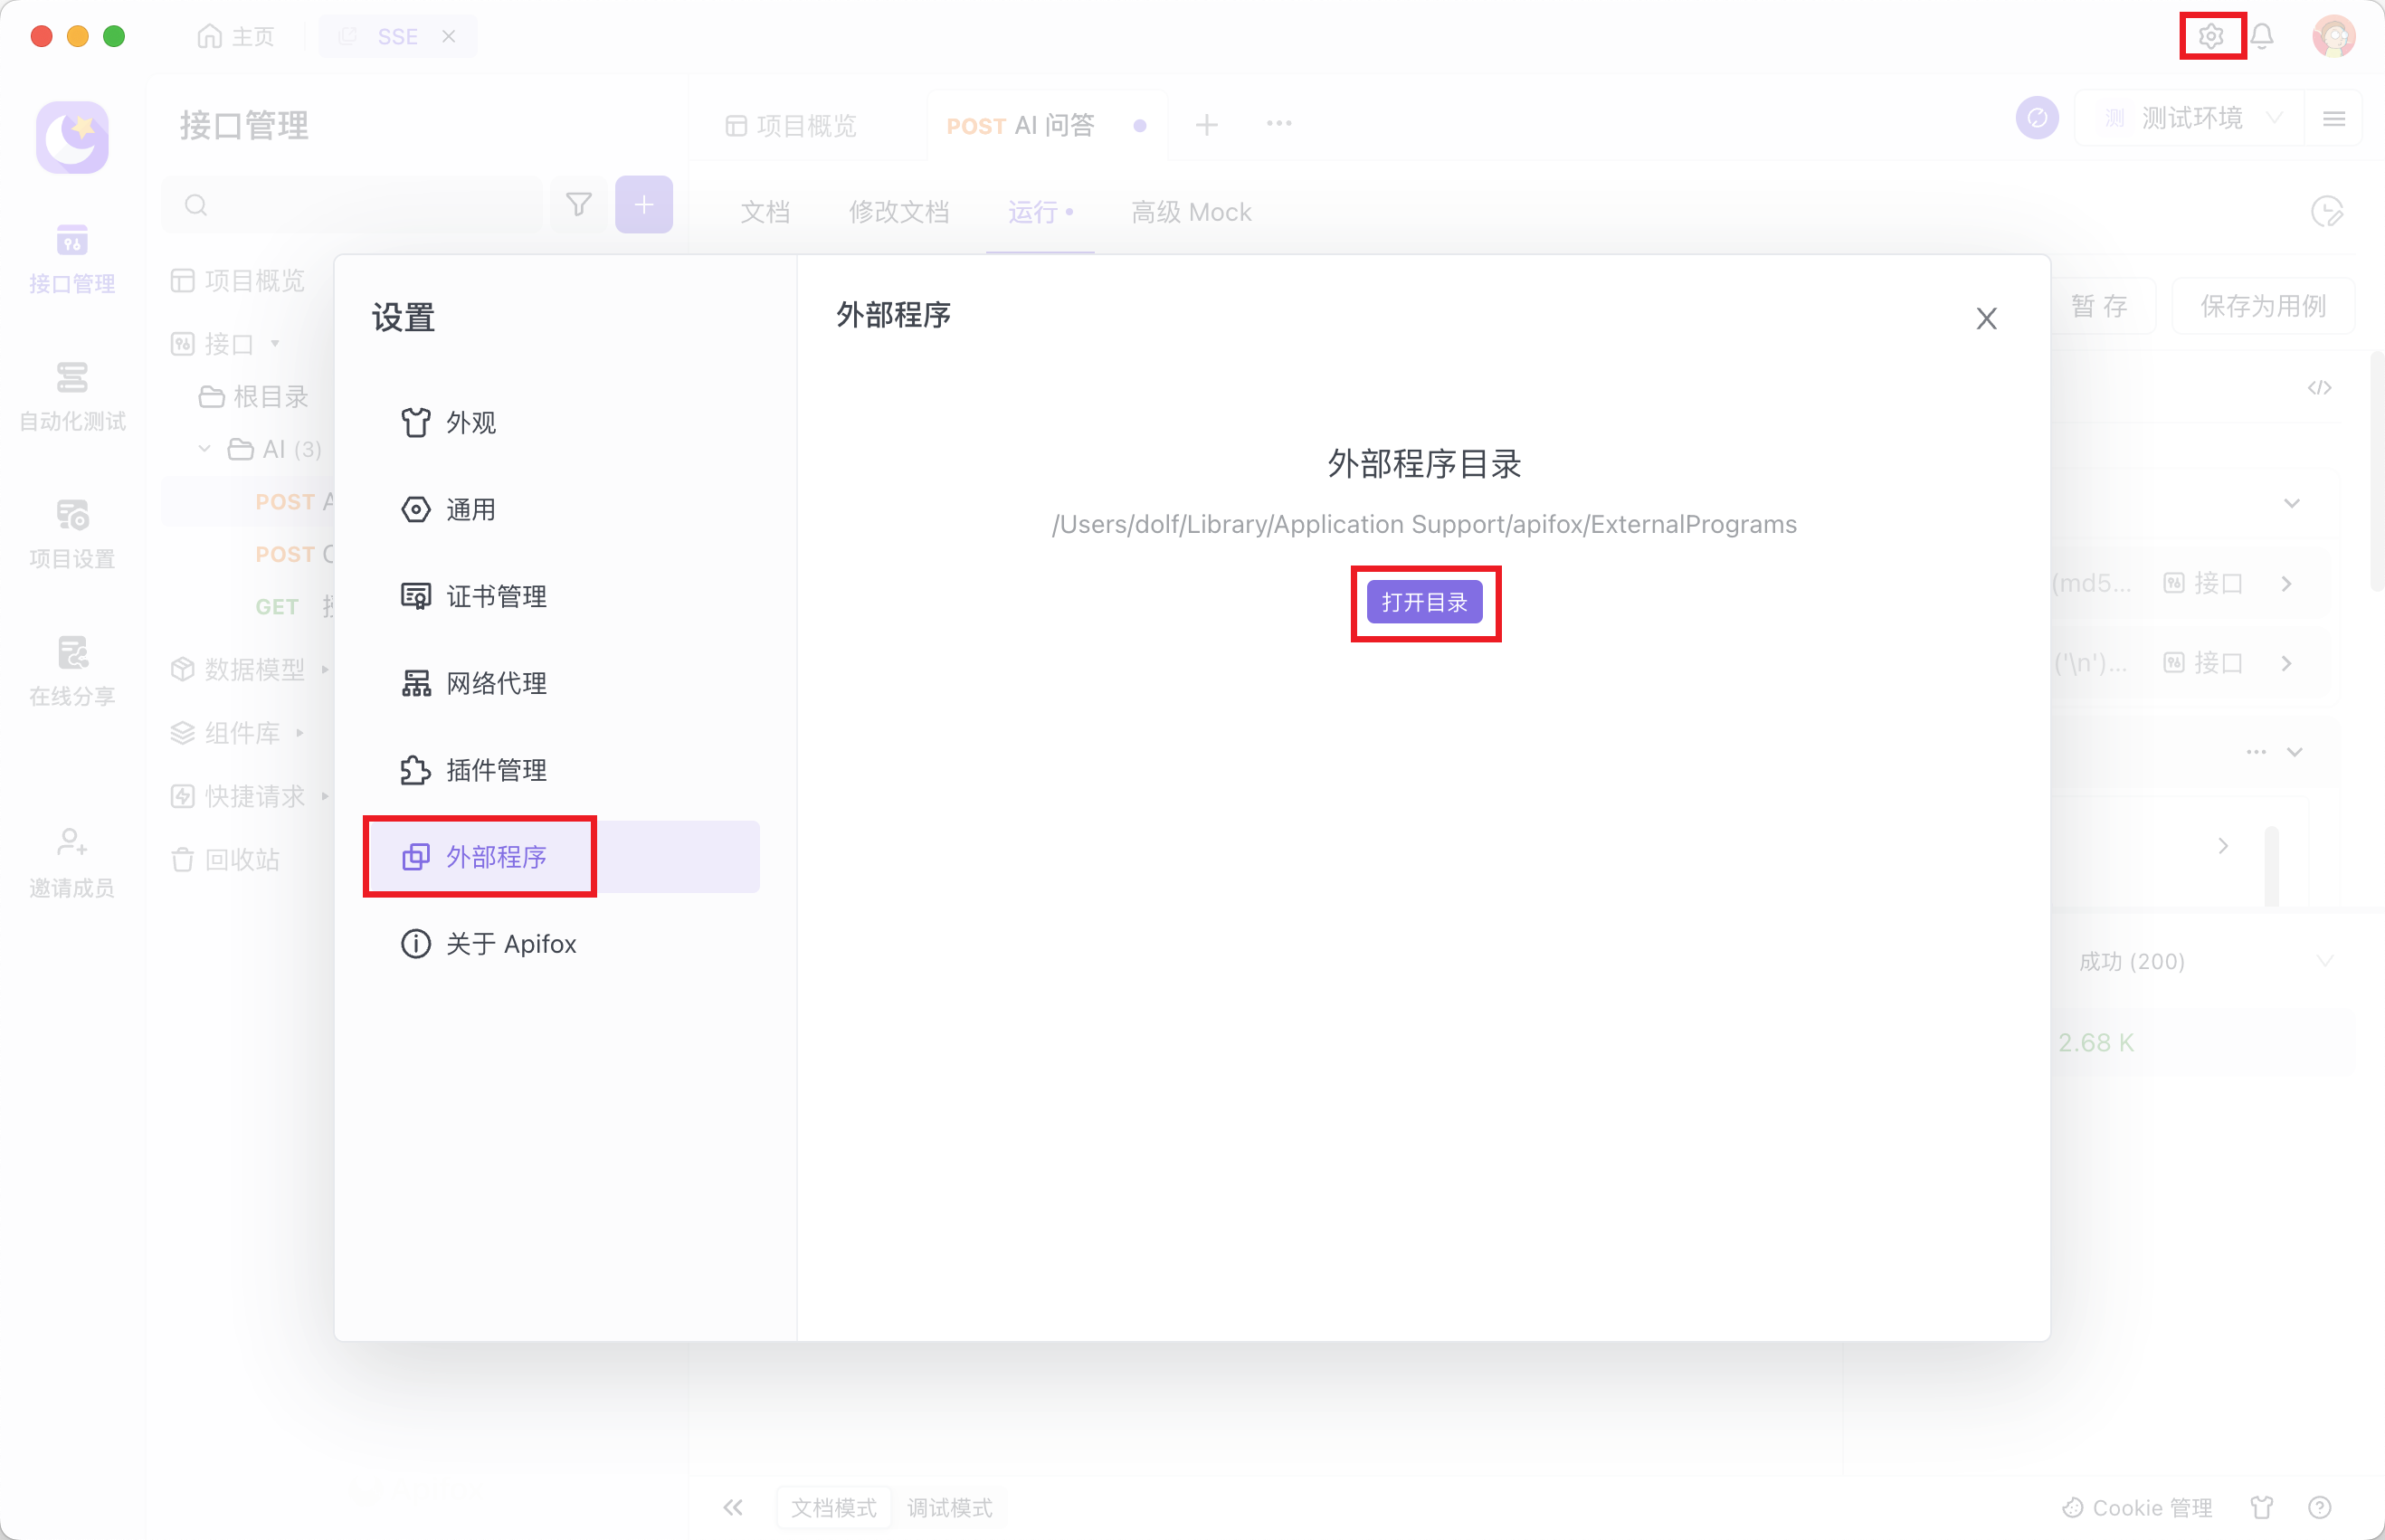The height and width of the screenshot is (1540, 2385).
Task: Open 网络代理 settings section
Action: pyautogui.click(x=495, y=684)
